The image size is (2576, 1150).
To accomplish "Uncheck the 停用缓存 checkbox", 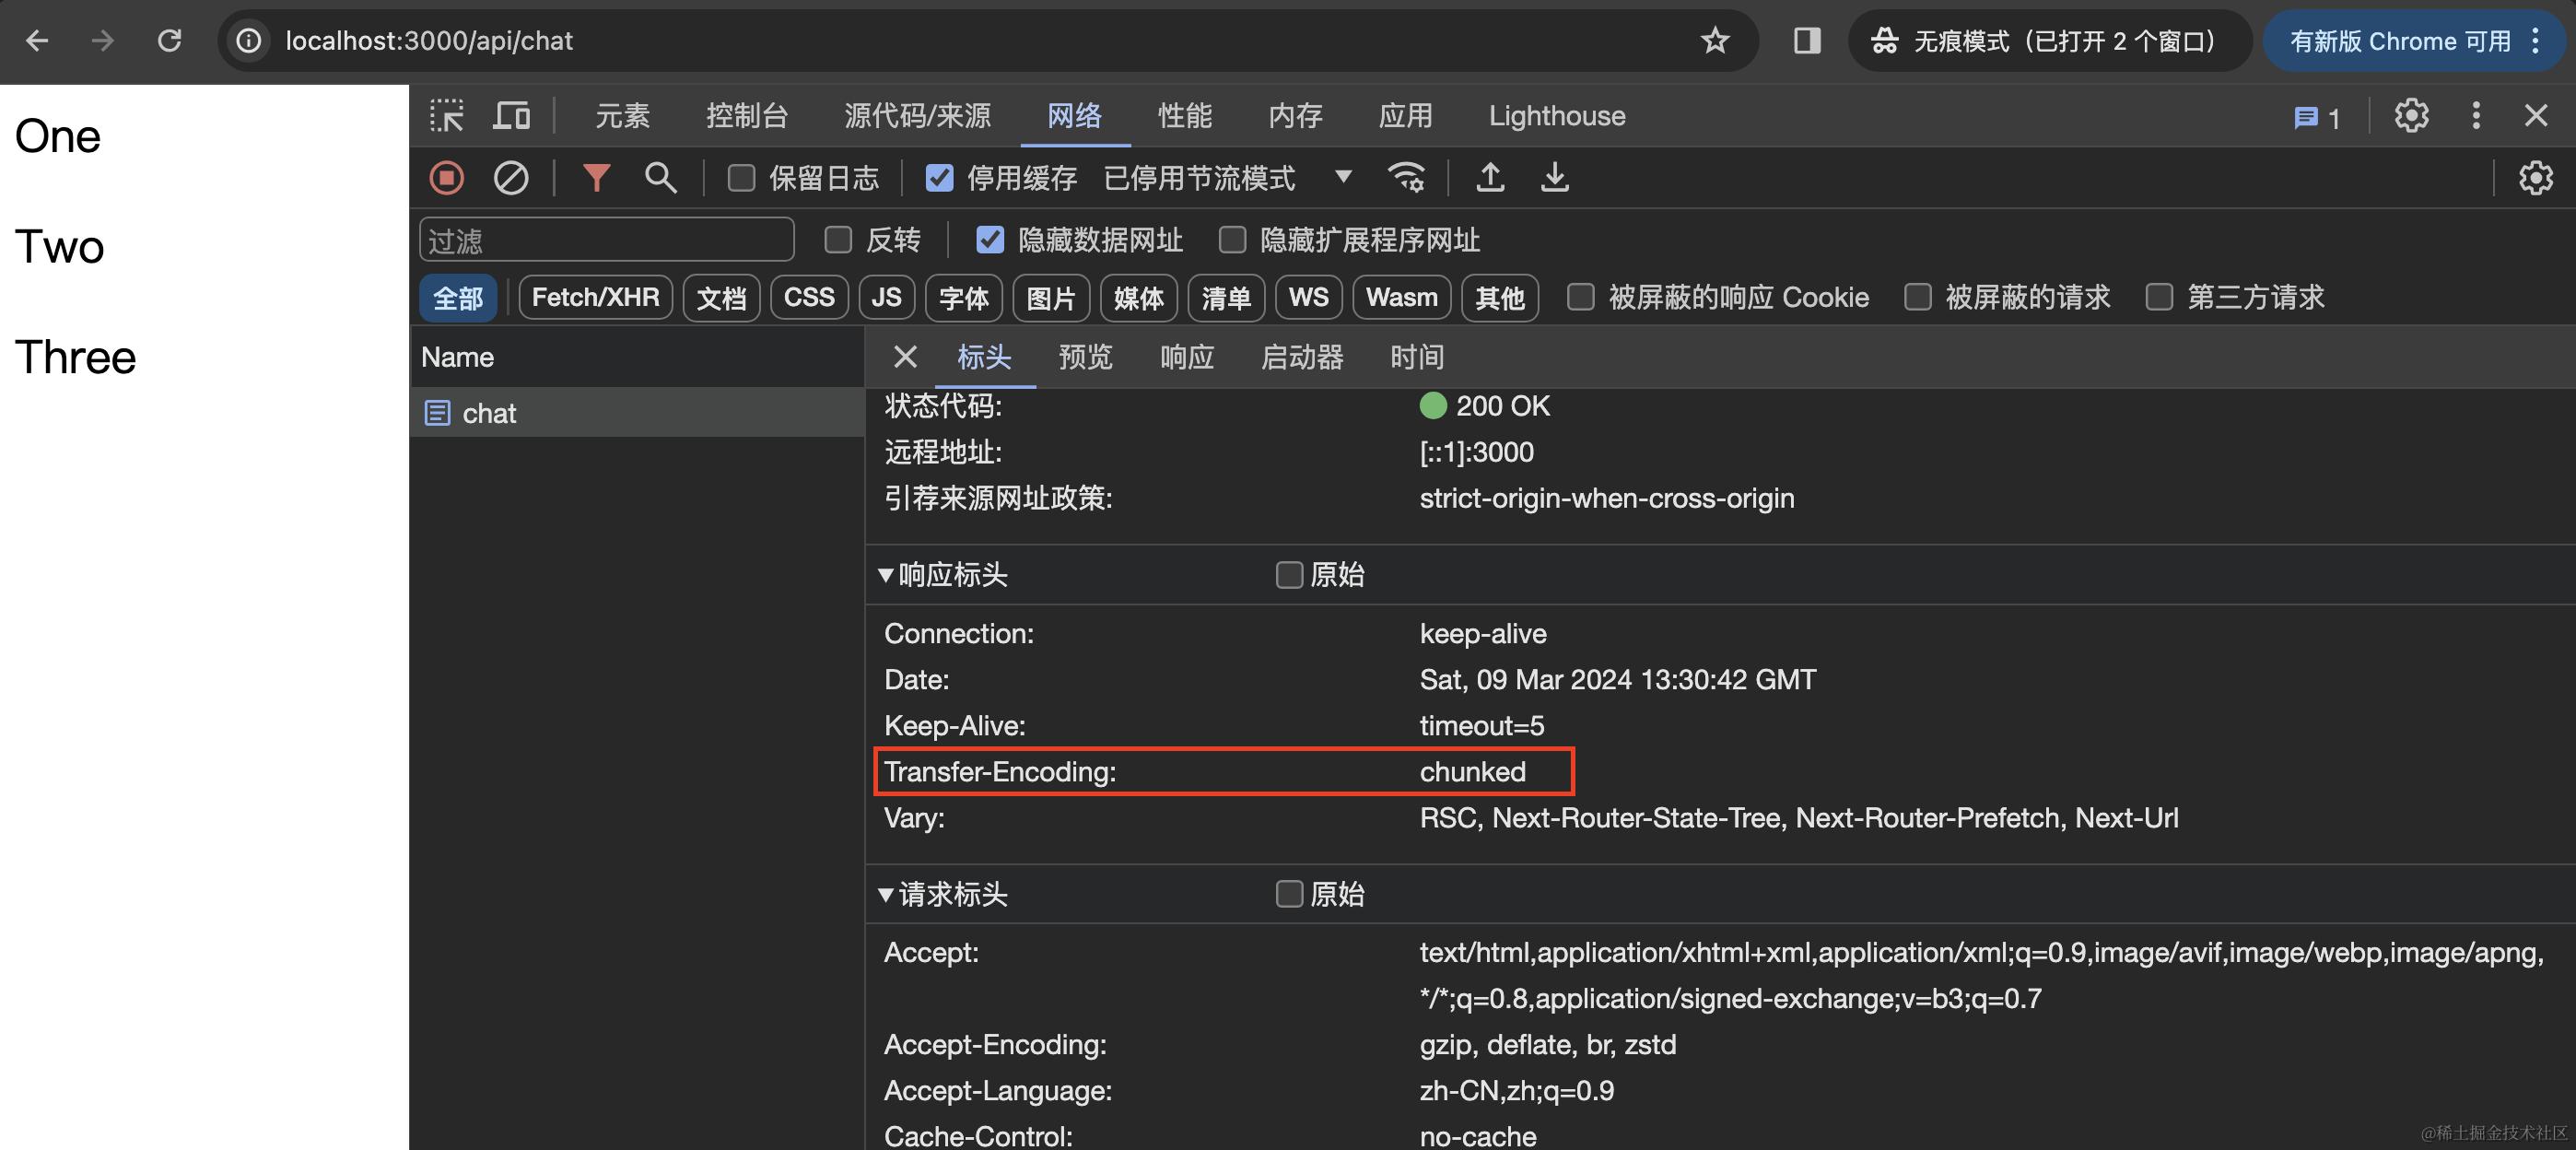I will 939,178.
